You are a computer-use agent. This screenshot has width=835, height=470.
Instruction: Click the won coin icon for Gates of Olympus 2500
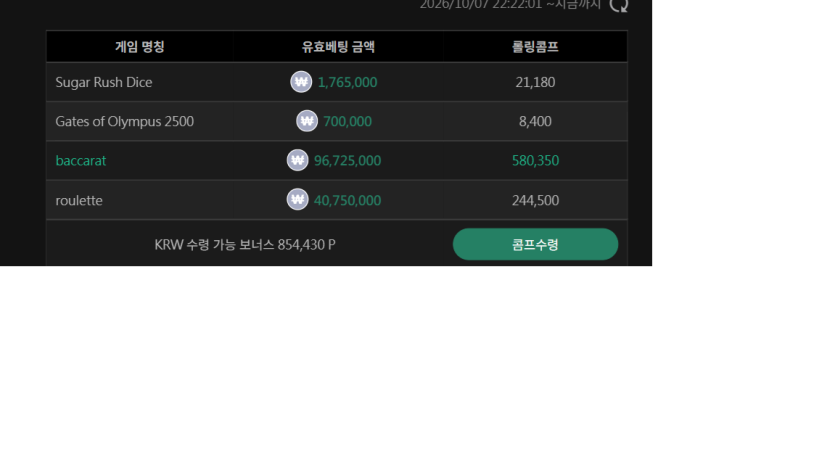tap(307, 121)
